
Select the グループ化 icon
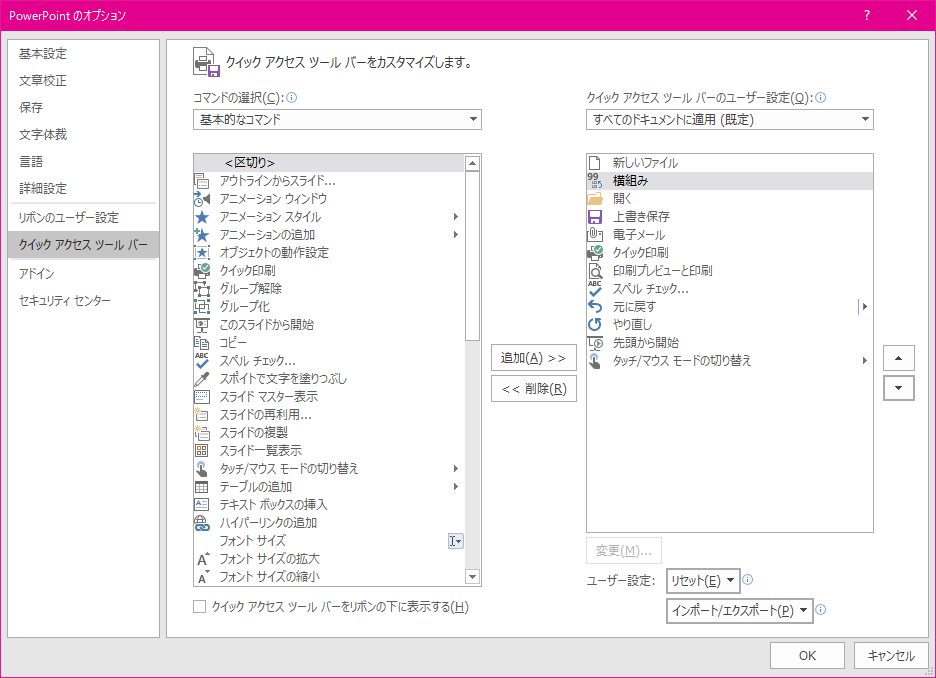[x=202, y=307]
